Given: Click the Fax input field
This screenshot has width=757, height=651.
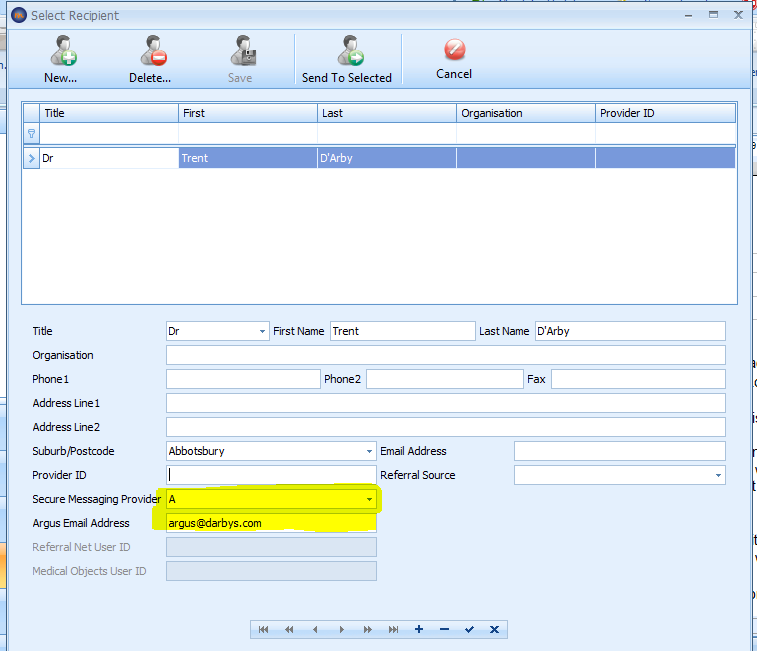Looking at the screenshot, I should 638,379.
